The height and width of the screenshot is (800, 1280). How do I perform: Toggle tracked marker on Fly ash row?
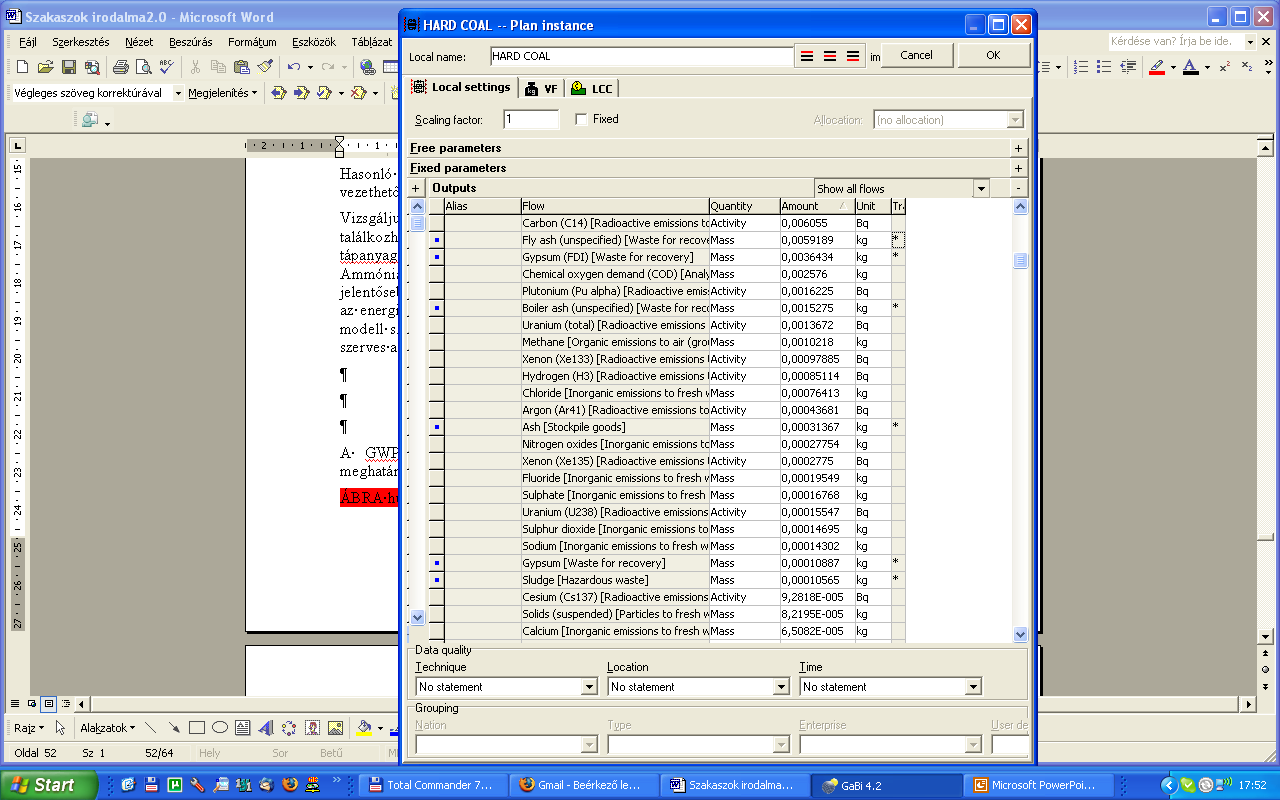click(x=898, y=240)
